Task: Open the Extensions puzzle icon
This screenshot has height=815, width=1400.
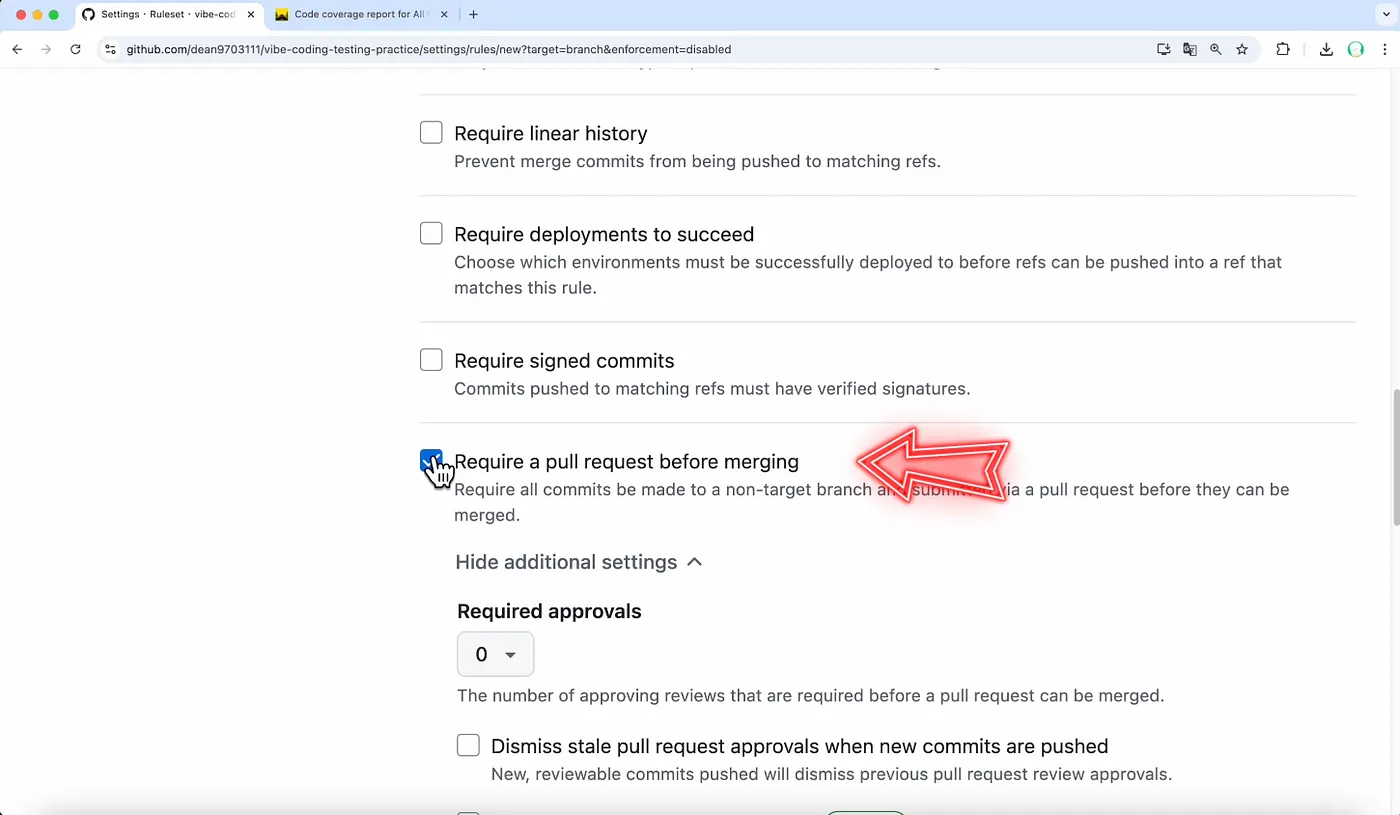Action: tap(1283, 49)
